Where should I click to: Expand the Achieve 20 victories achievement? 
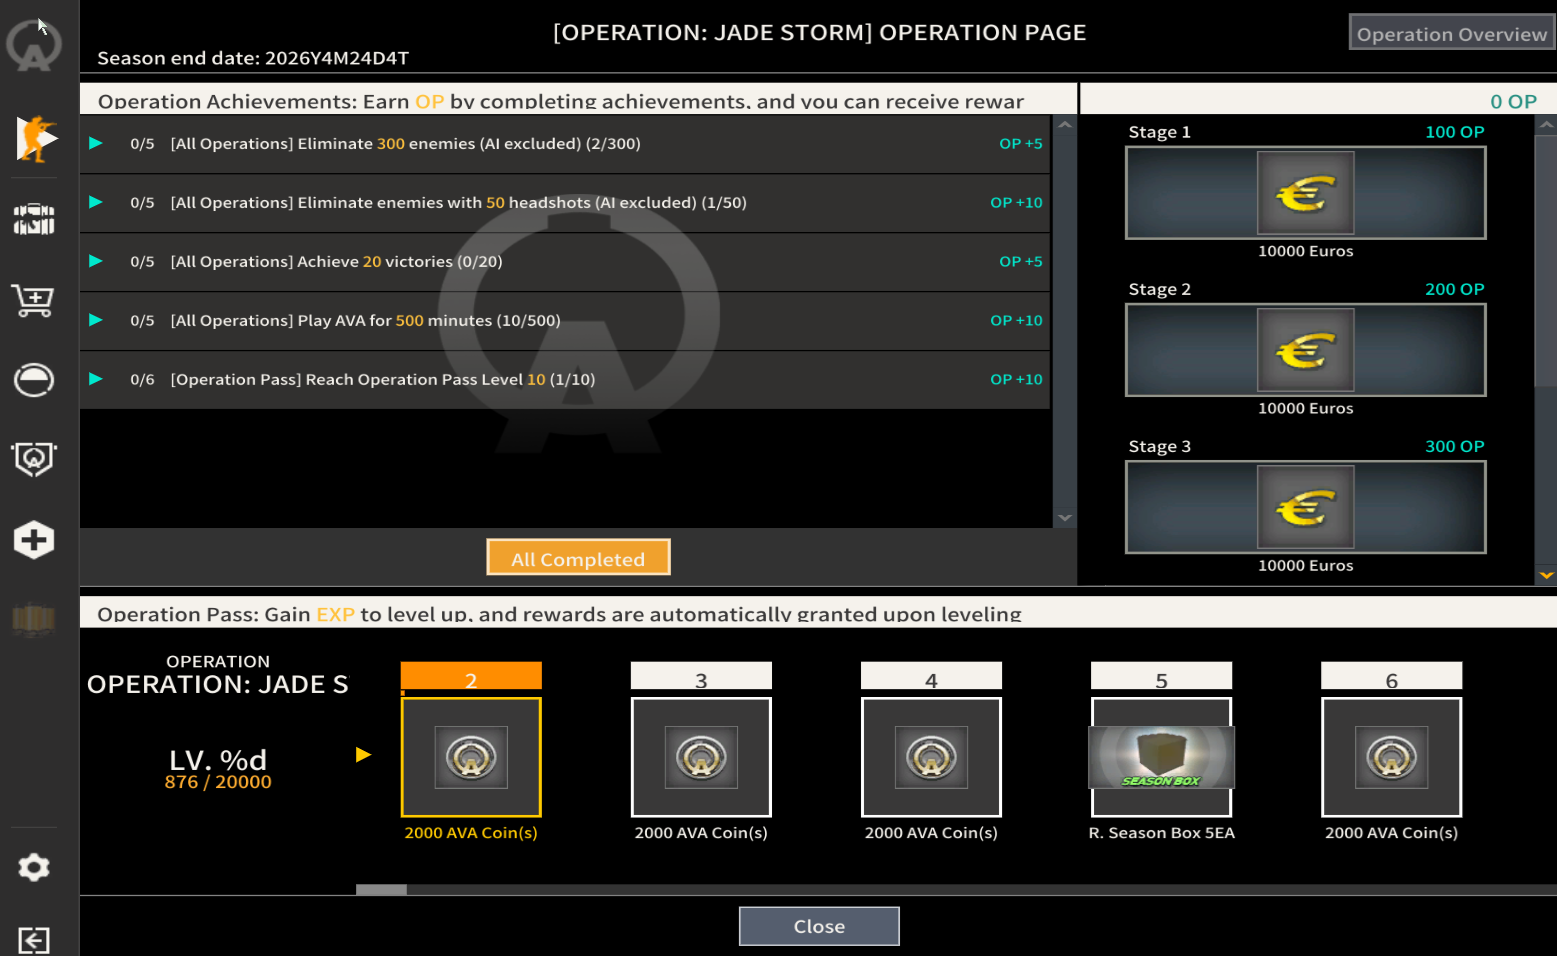coord(96,262)
